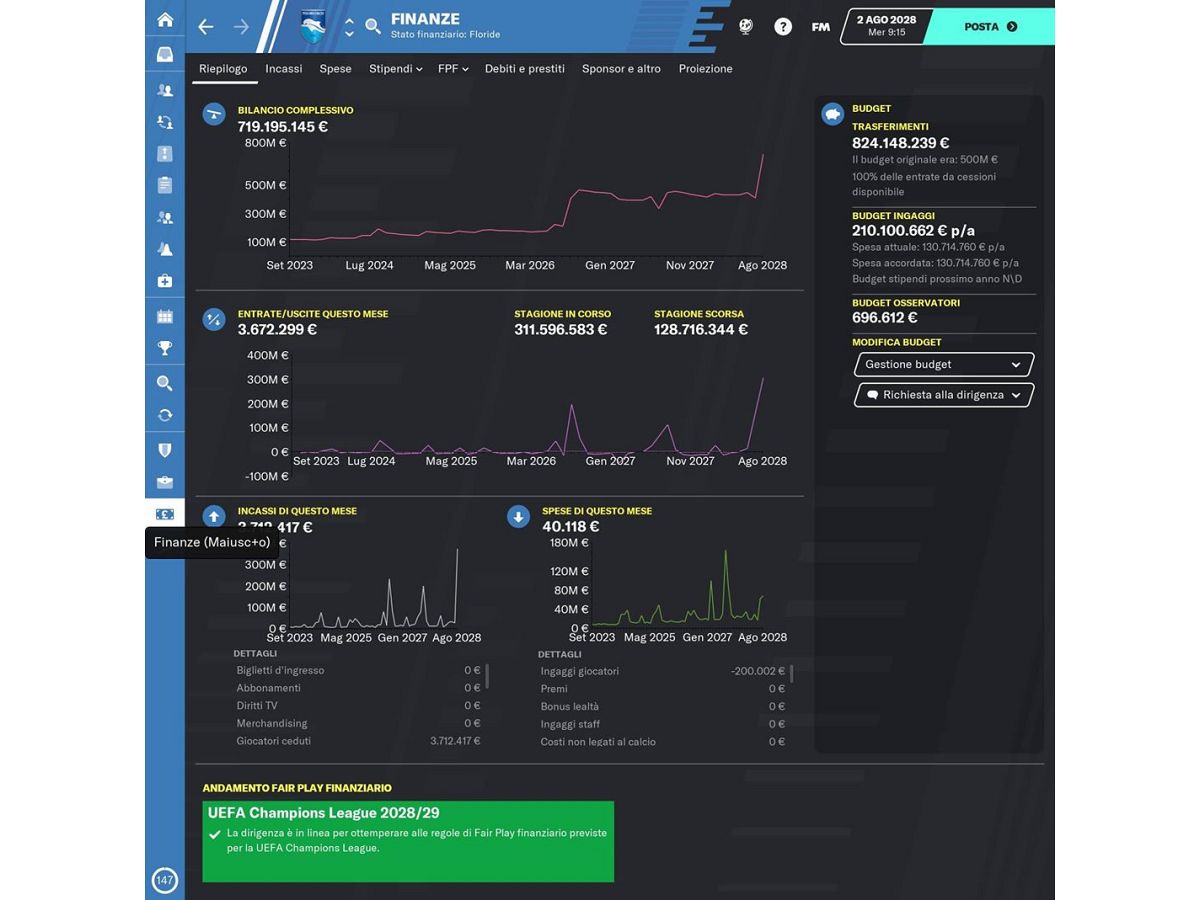
Task: Click the 2 AGO 2028 date box
Action: point(886,26)
